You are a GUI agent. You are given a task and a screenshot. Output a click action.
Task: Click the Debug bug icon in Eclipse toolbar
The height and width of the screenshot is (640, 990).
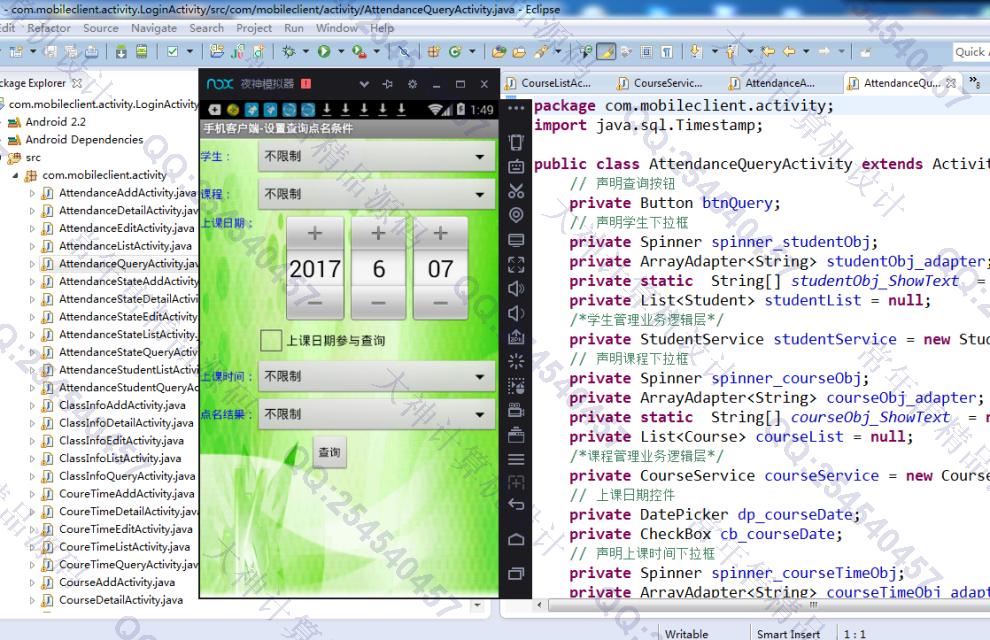point(289,51)
